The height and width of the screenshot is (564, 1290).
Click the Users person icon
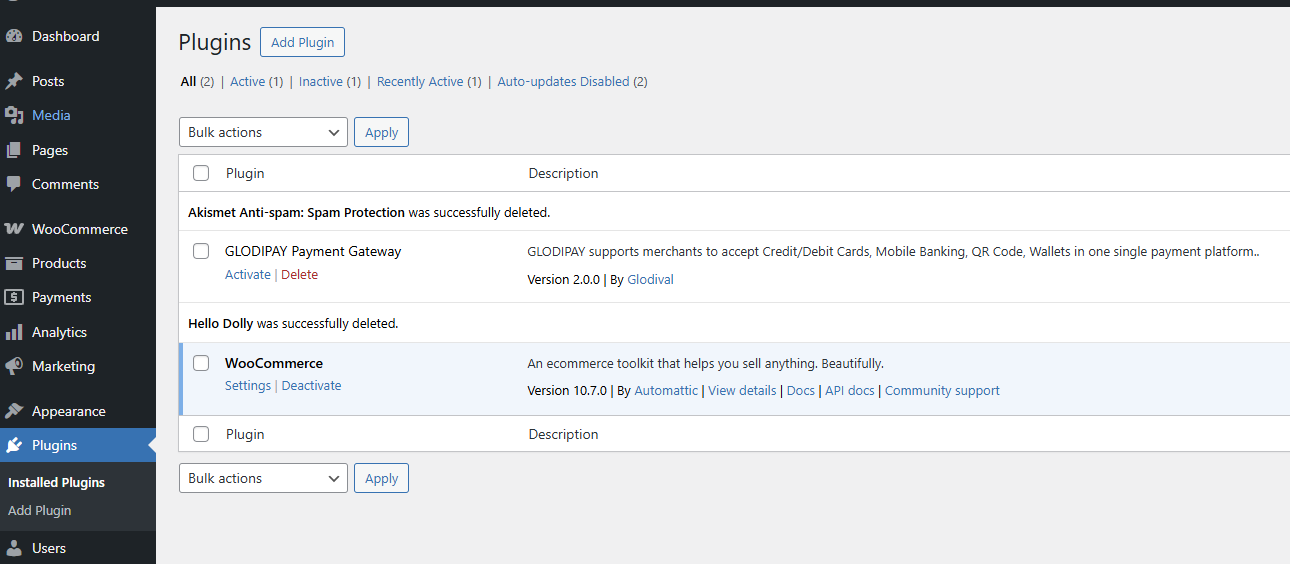(x=14, y=548)
